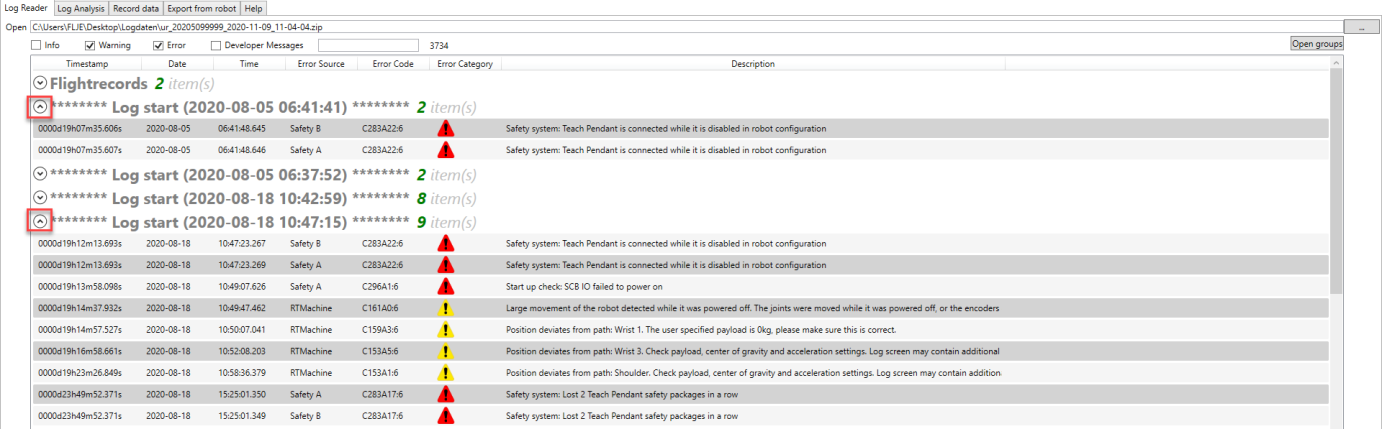Viewport: 1382px width, 429px height.
Task: Click yellow warning icon on Shoulder deviation row
Action: pos(446,373)
